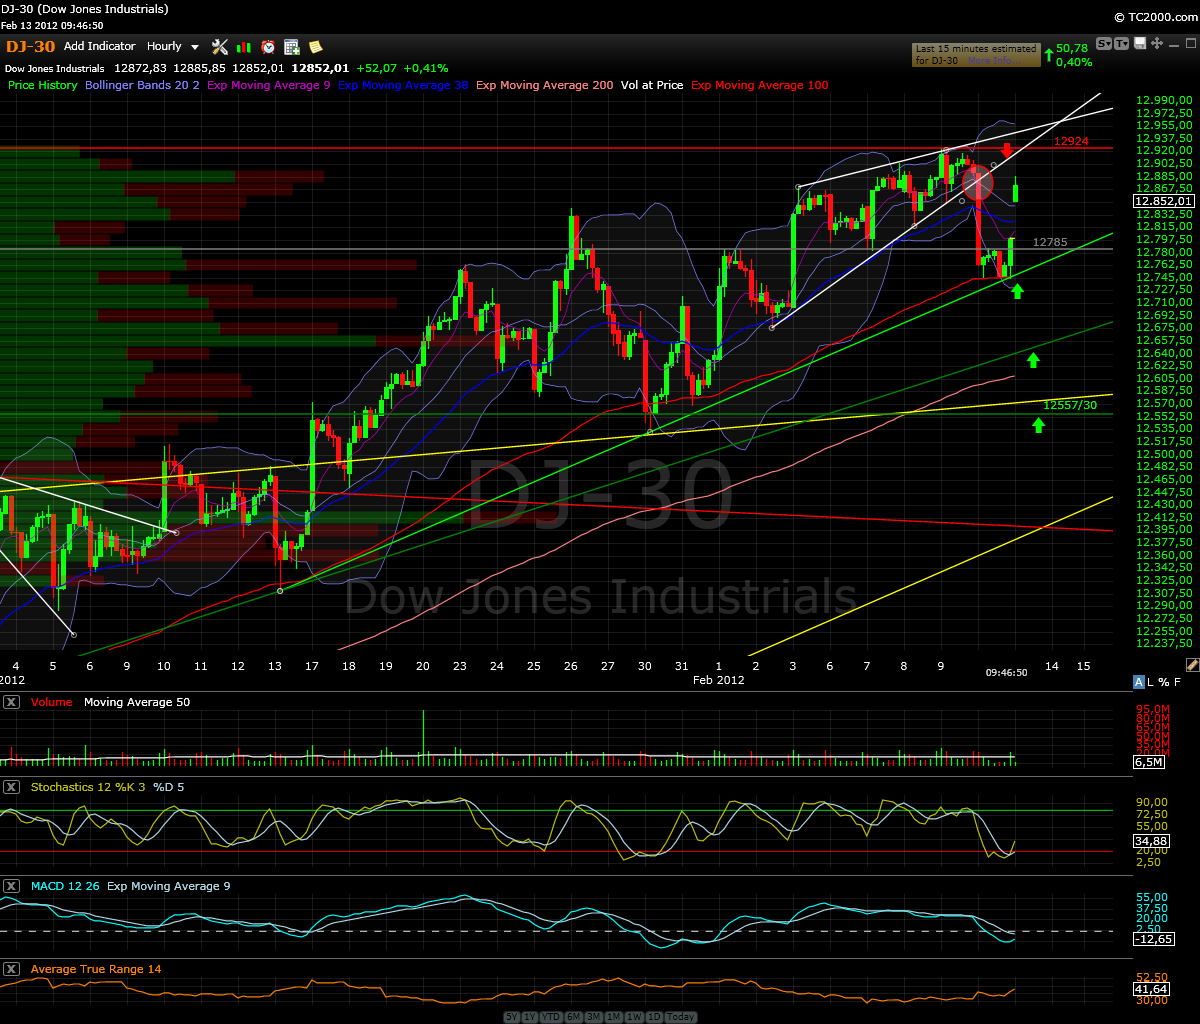
Task: Toggle the F scale option
Action: tap(1177, 682)
